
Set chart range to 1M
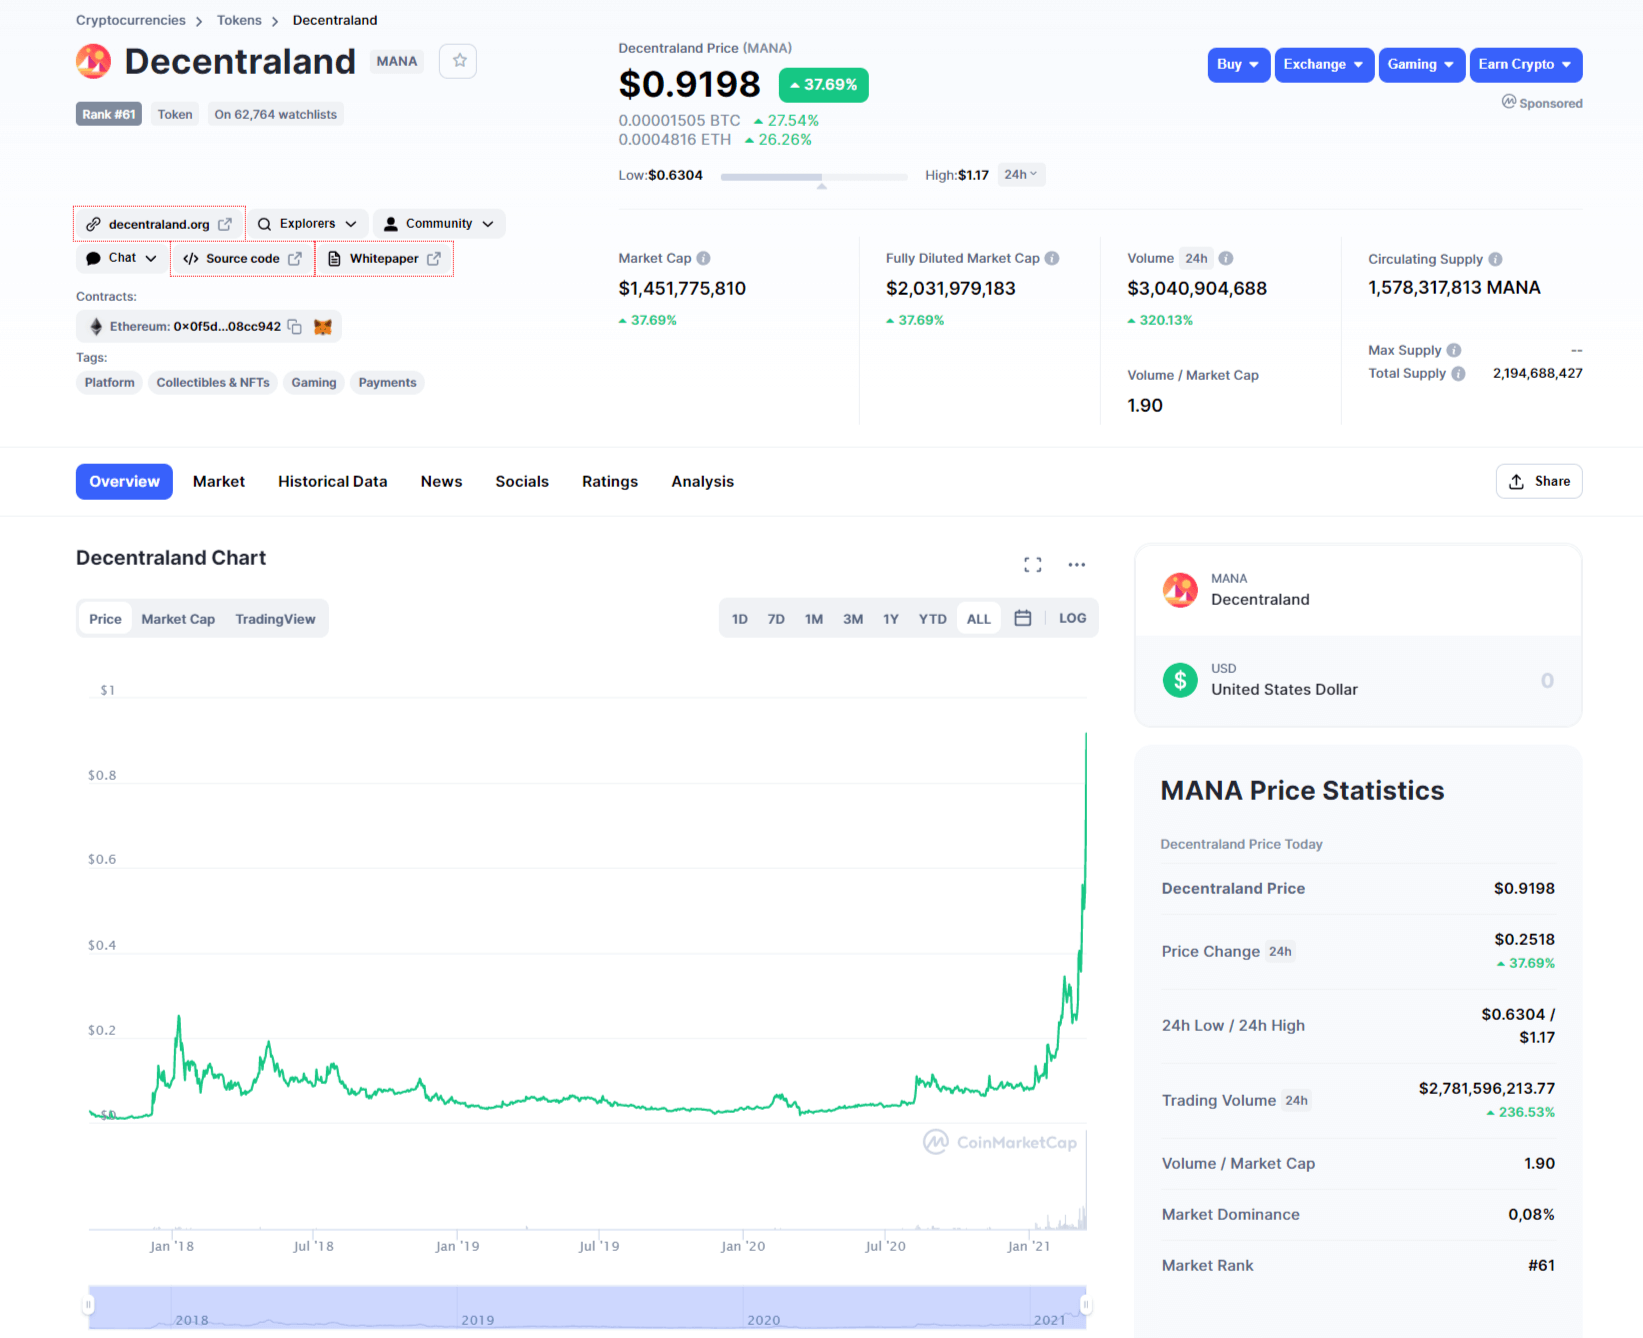pyautogui.click(x=814, y=619)
